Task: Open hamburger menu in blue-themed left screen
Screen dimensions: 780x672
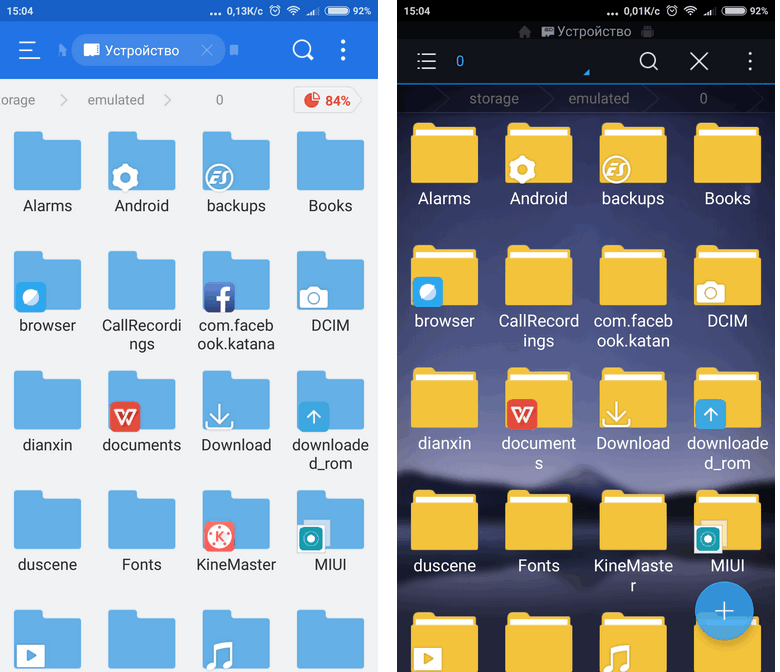Action: (29, 50)
